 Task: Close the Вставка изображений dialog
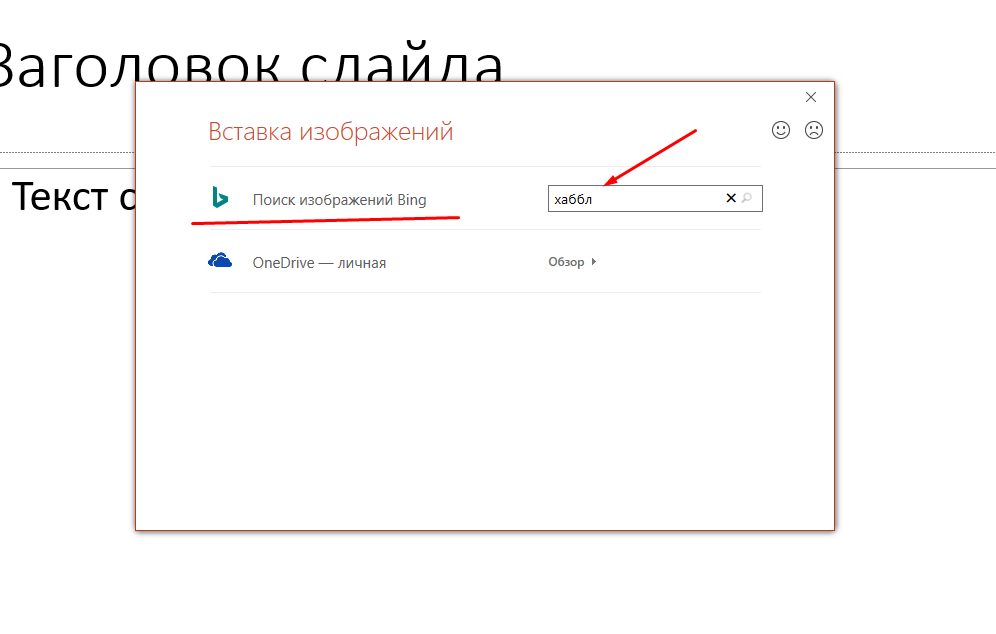click(x=811, y=97)
